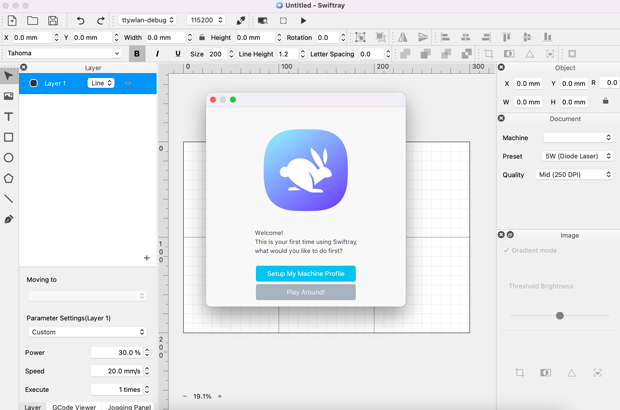Align objects to bottom edge

547,37
